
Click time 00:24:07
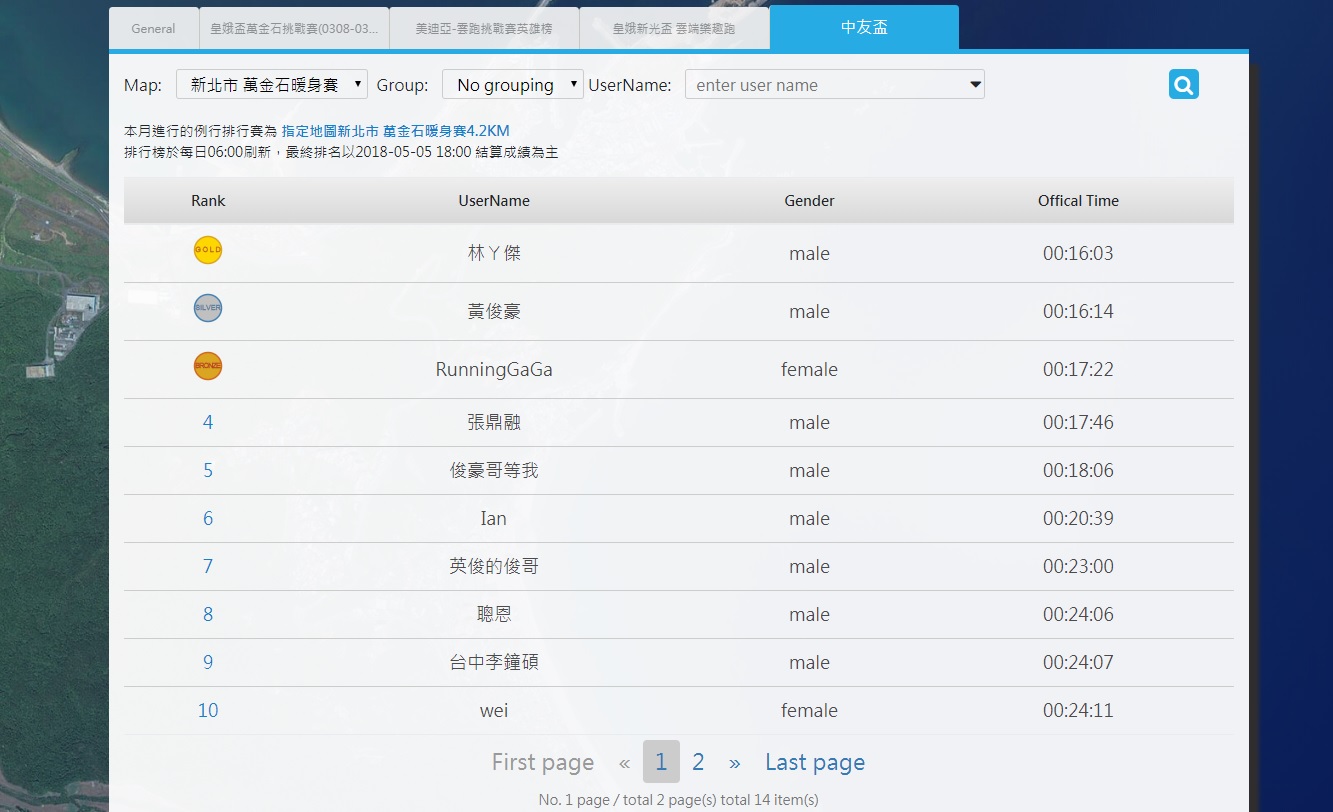[1078, 662]
